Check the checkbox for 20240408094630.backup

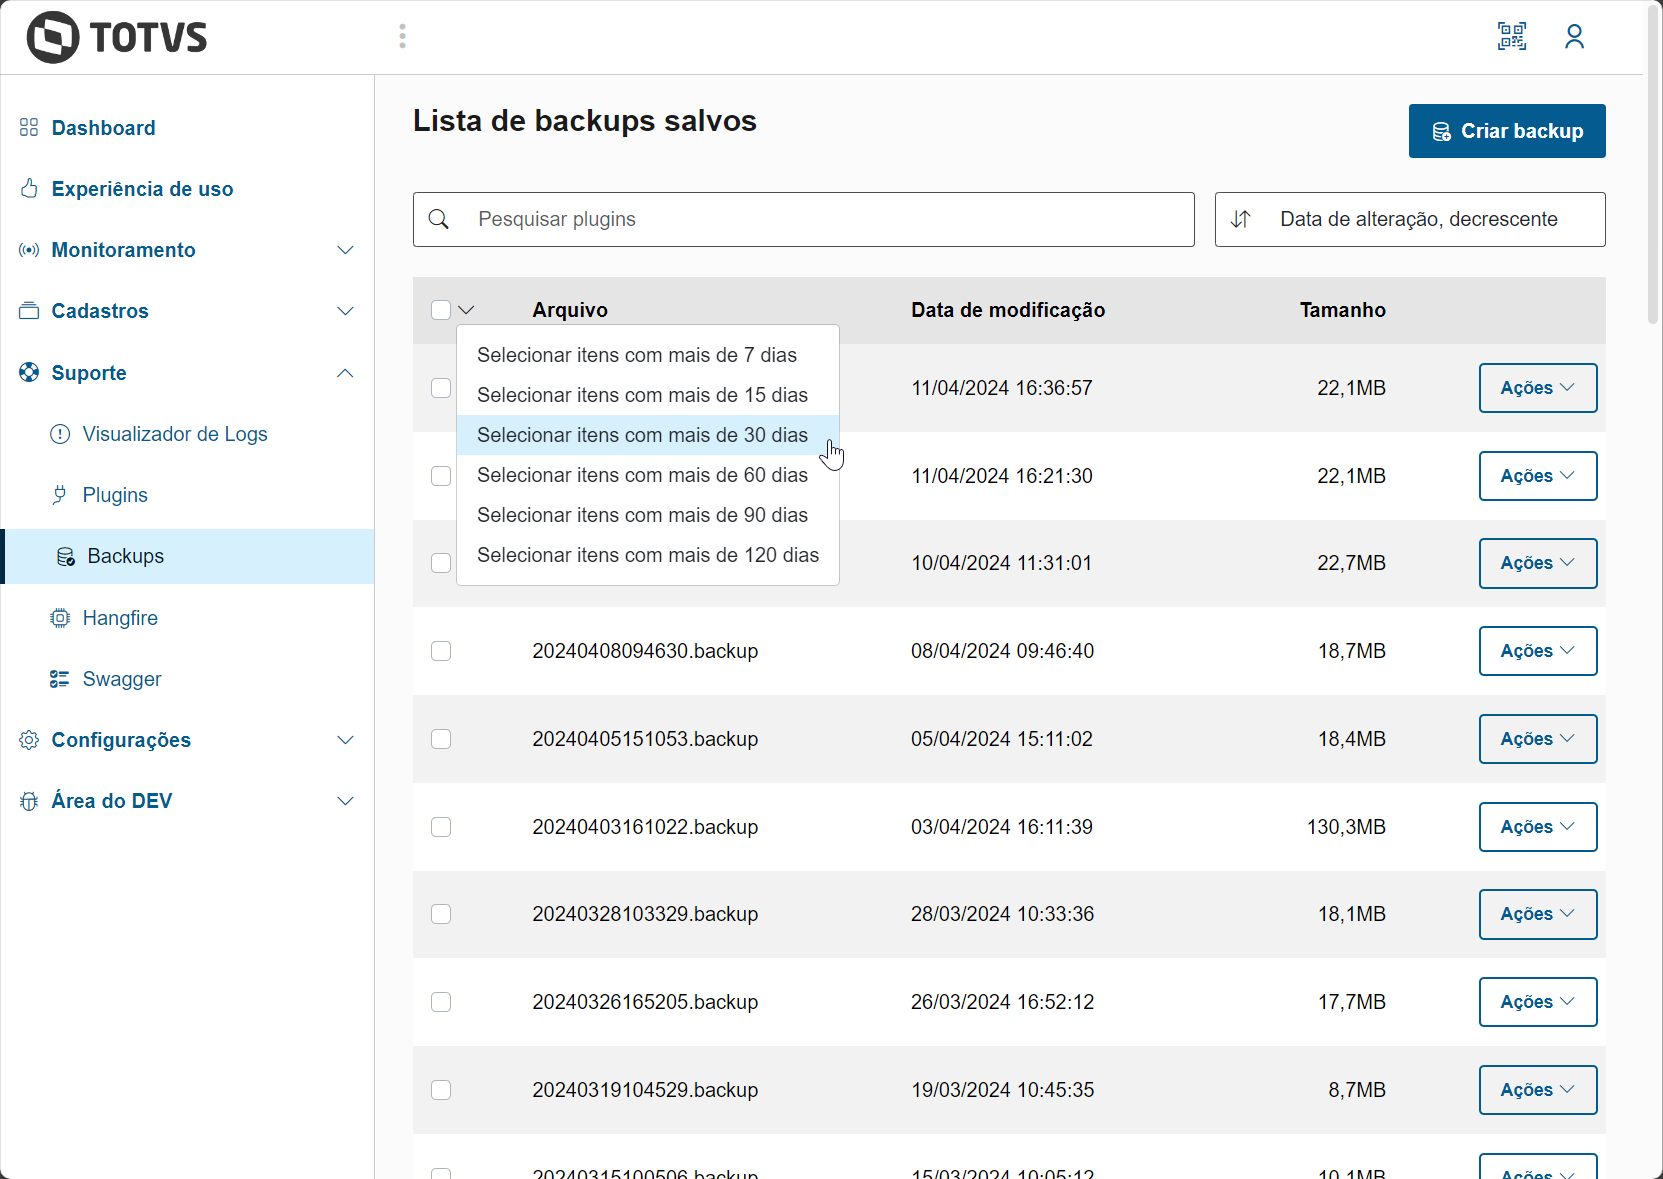441,651
